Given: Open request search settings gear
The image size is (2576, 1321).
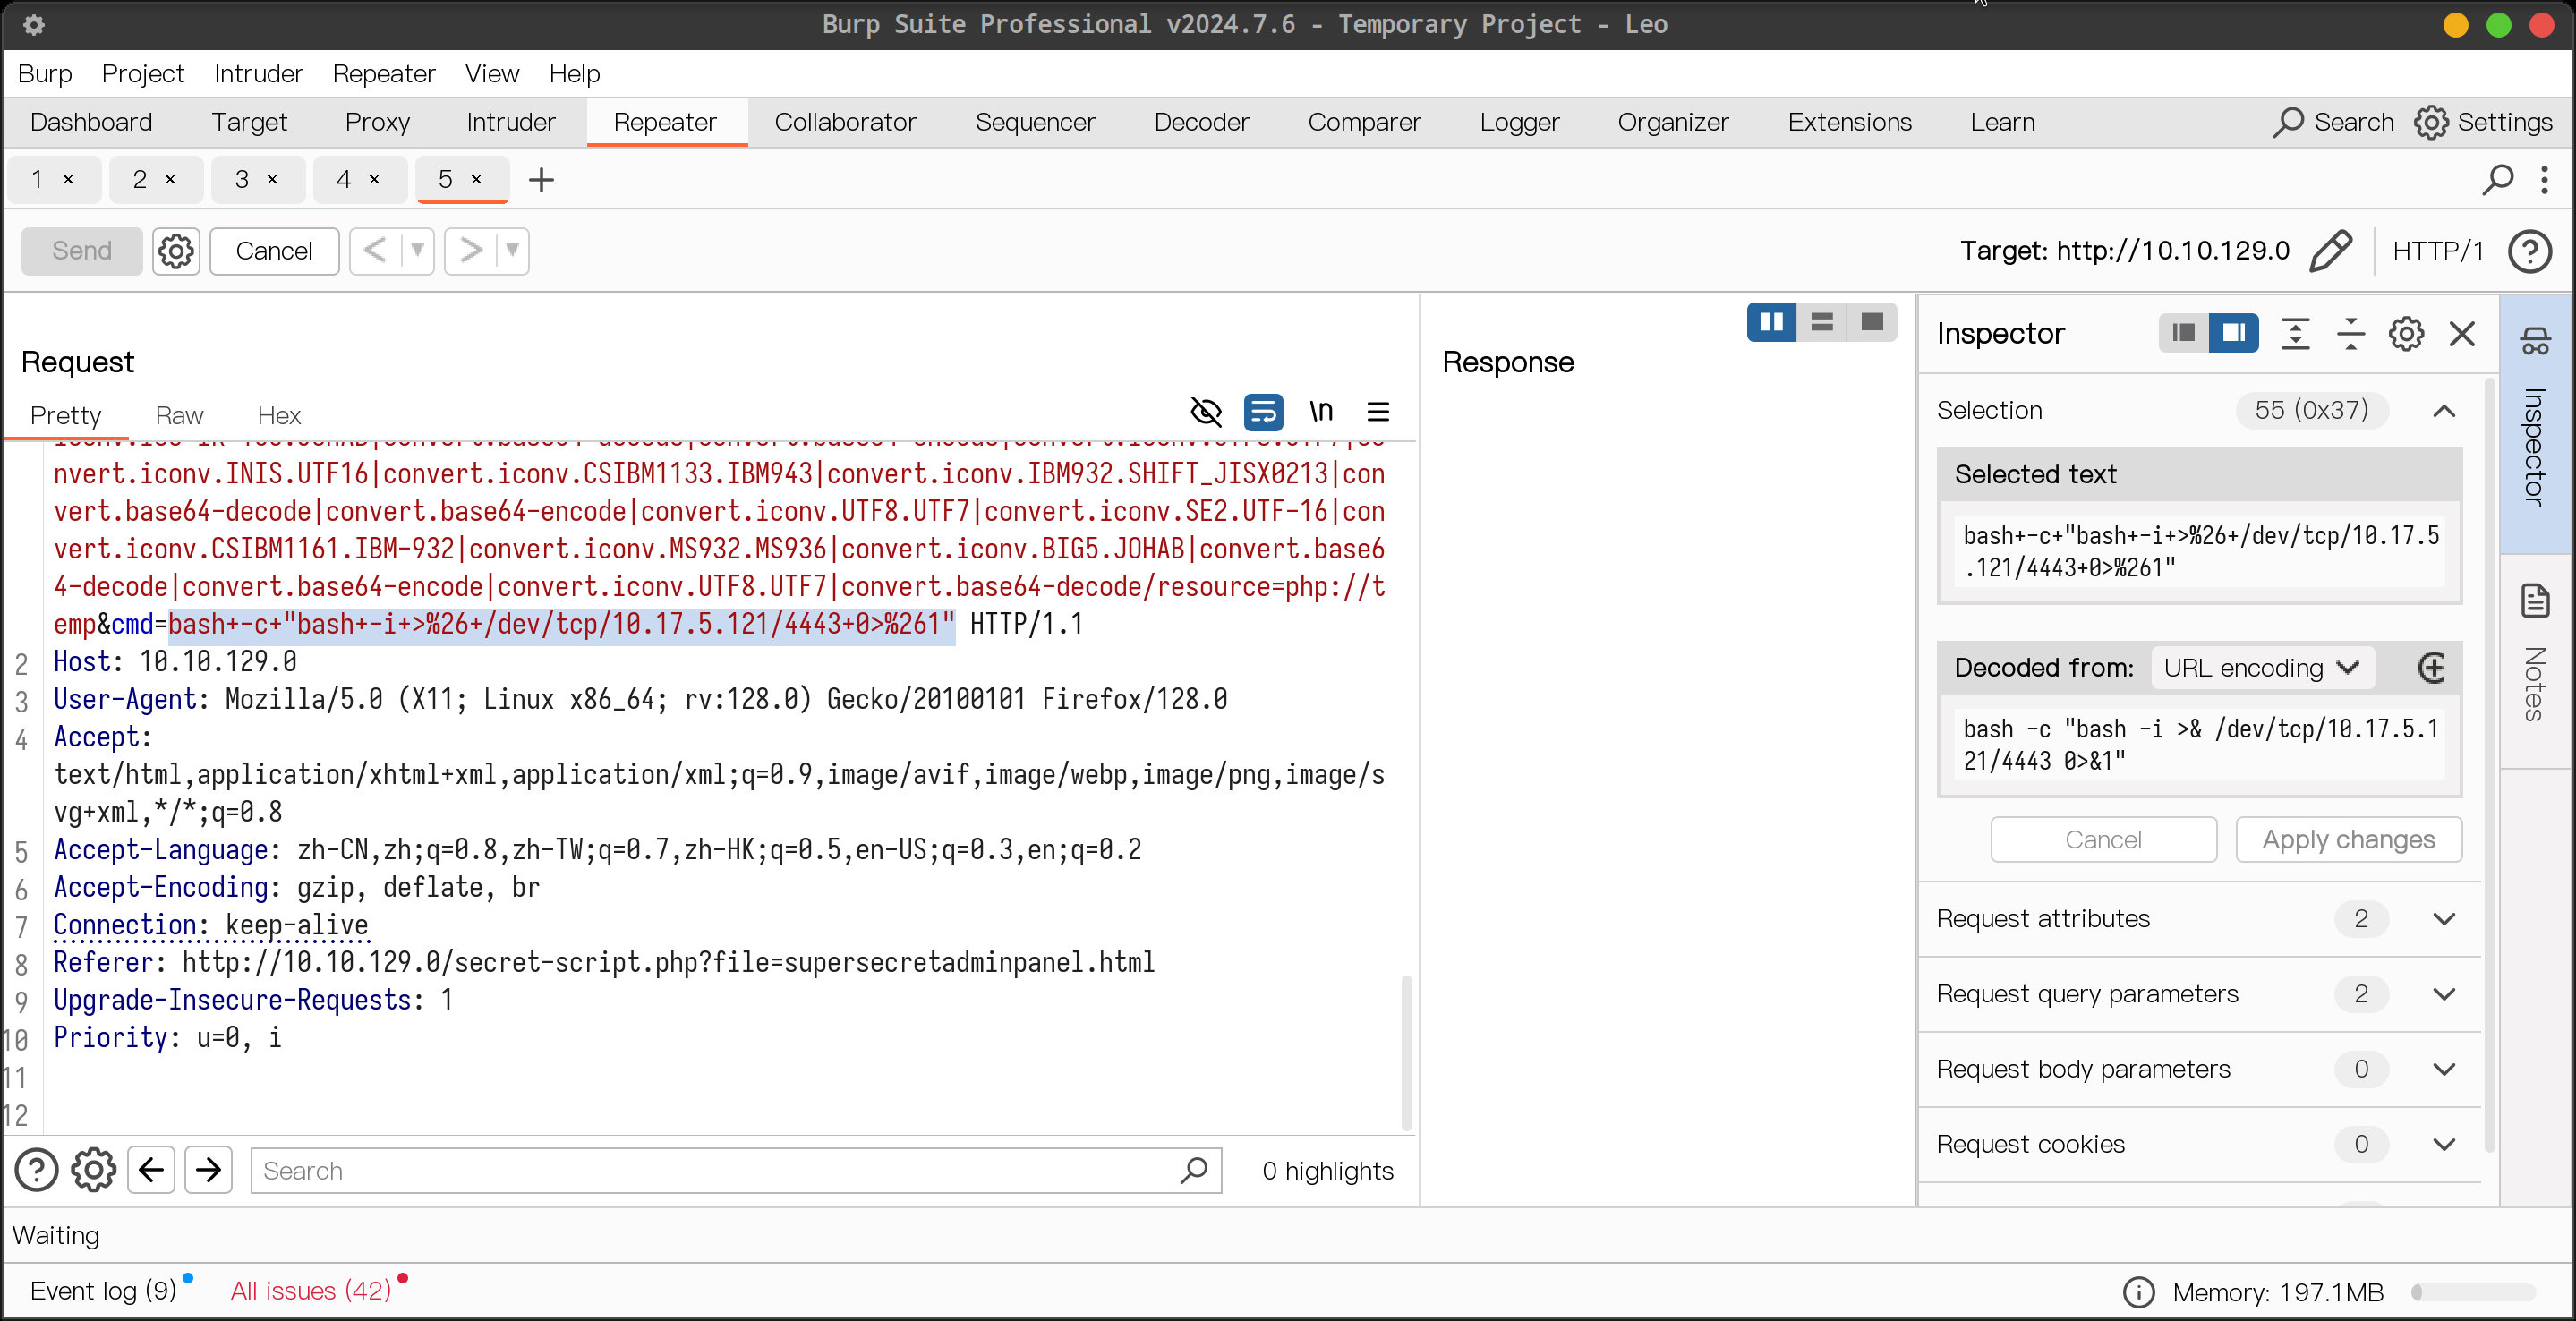Looking at the screenshot, I should [93, 1170].
